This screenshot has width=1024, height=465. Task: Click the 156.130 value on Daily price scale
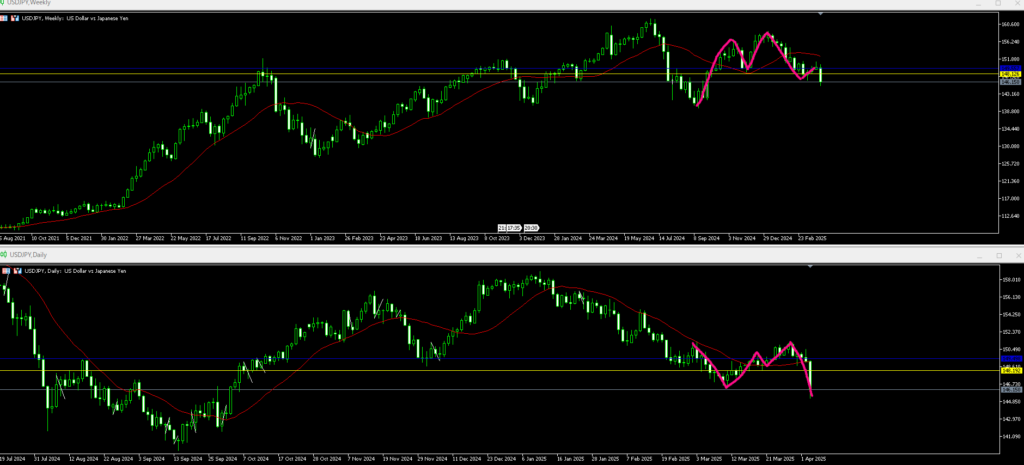click(1010, 297)
